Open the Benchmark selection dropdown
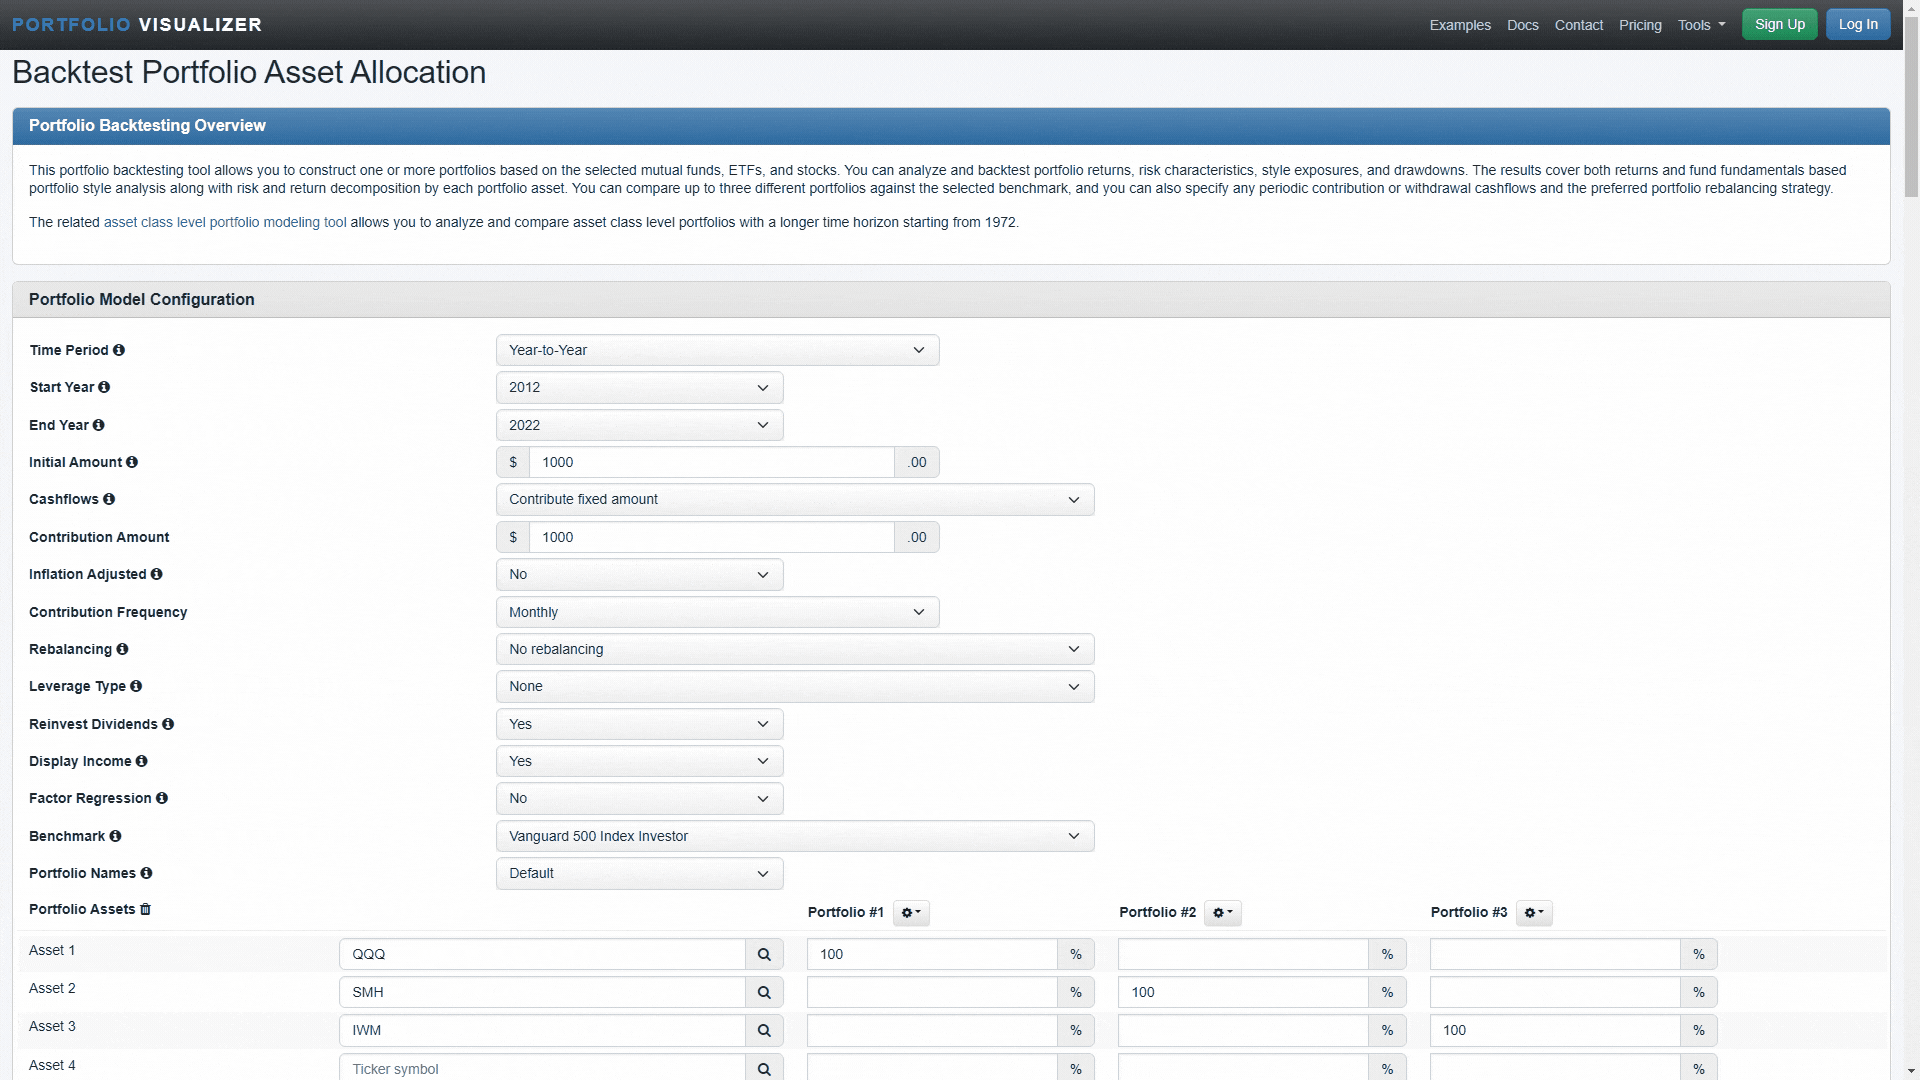Screen dimensions: 1920x1080 click(x=795, y=837)
